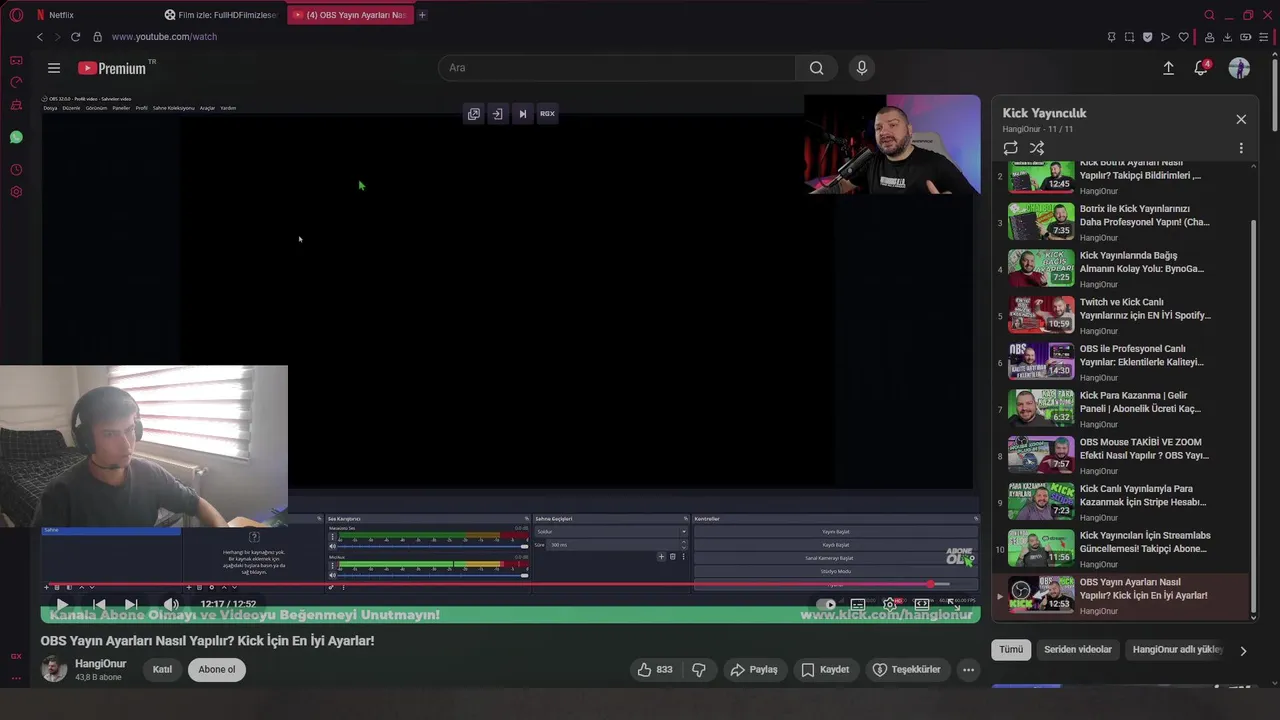Open more actions menu below video
The width and height of the screenshot is (1280, 720).
968,670
